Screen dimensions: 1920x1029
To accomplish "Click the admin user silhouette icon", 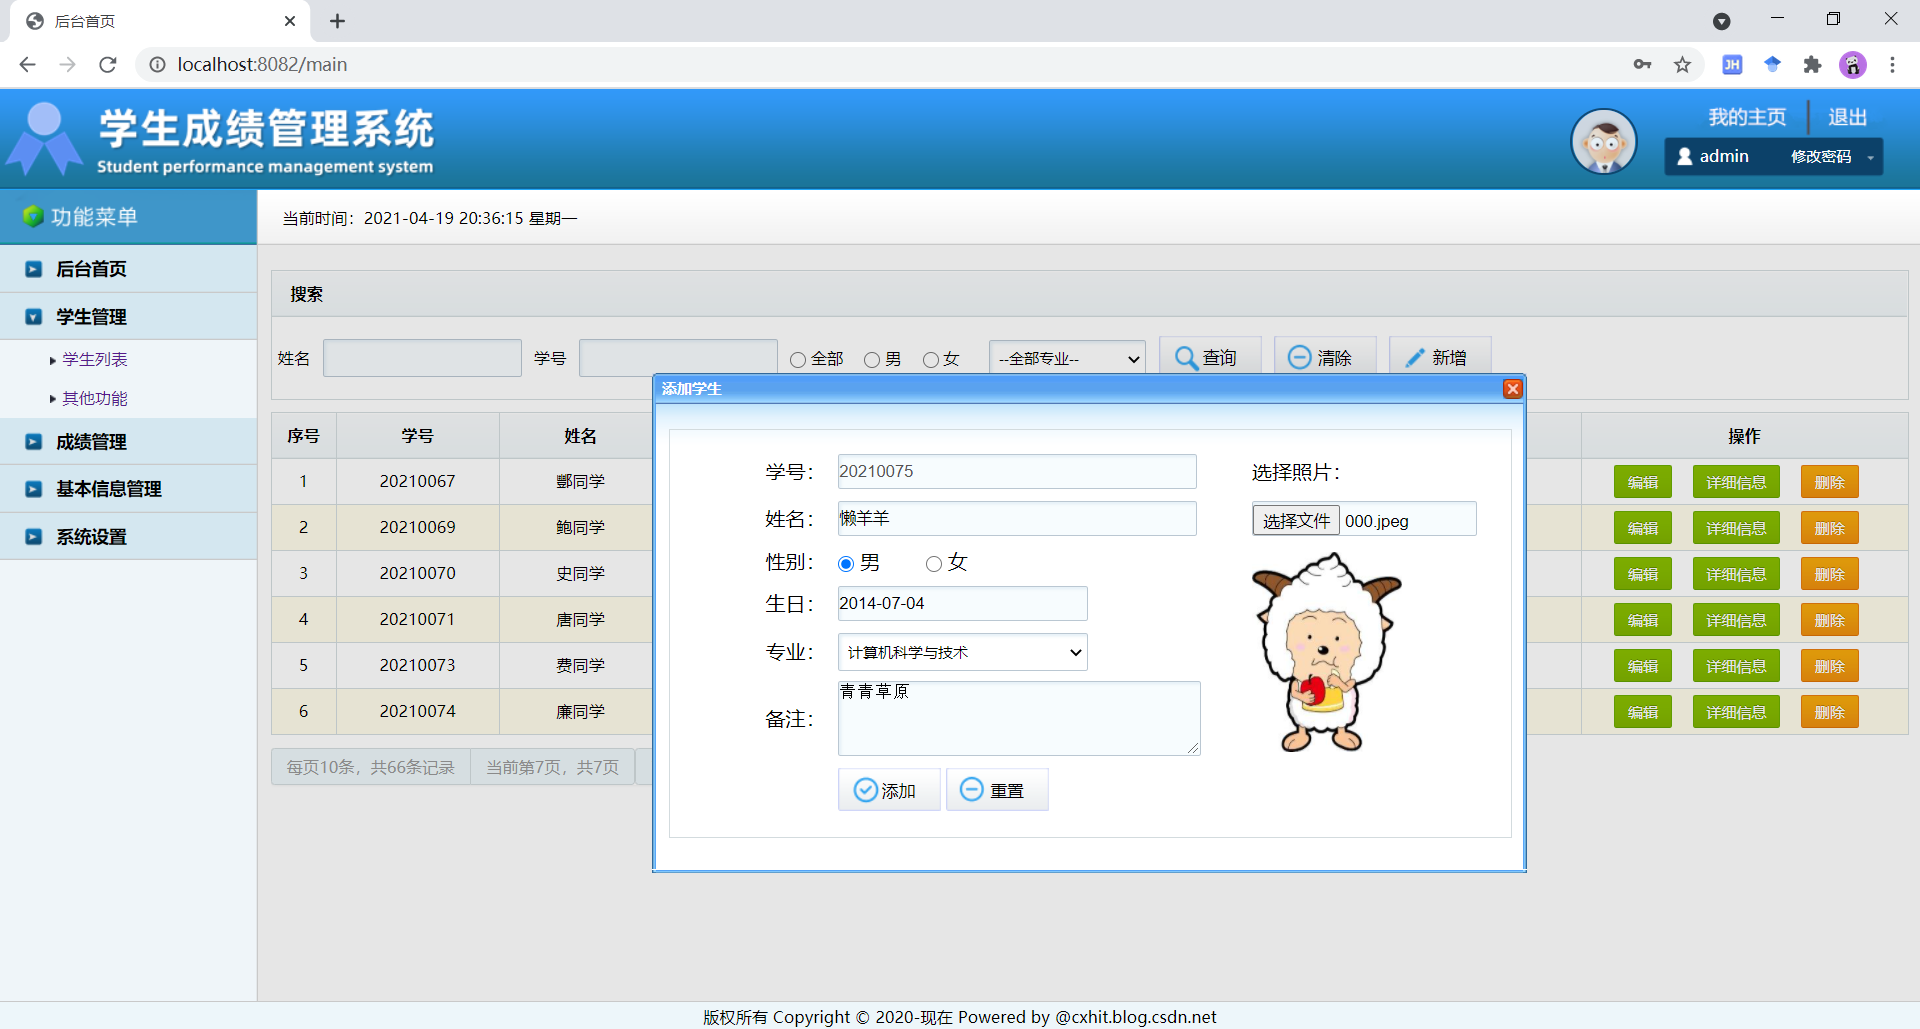I will pyautogui.click(x=1685, y=157).
